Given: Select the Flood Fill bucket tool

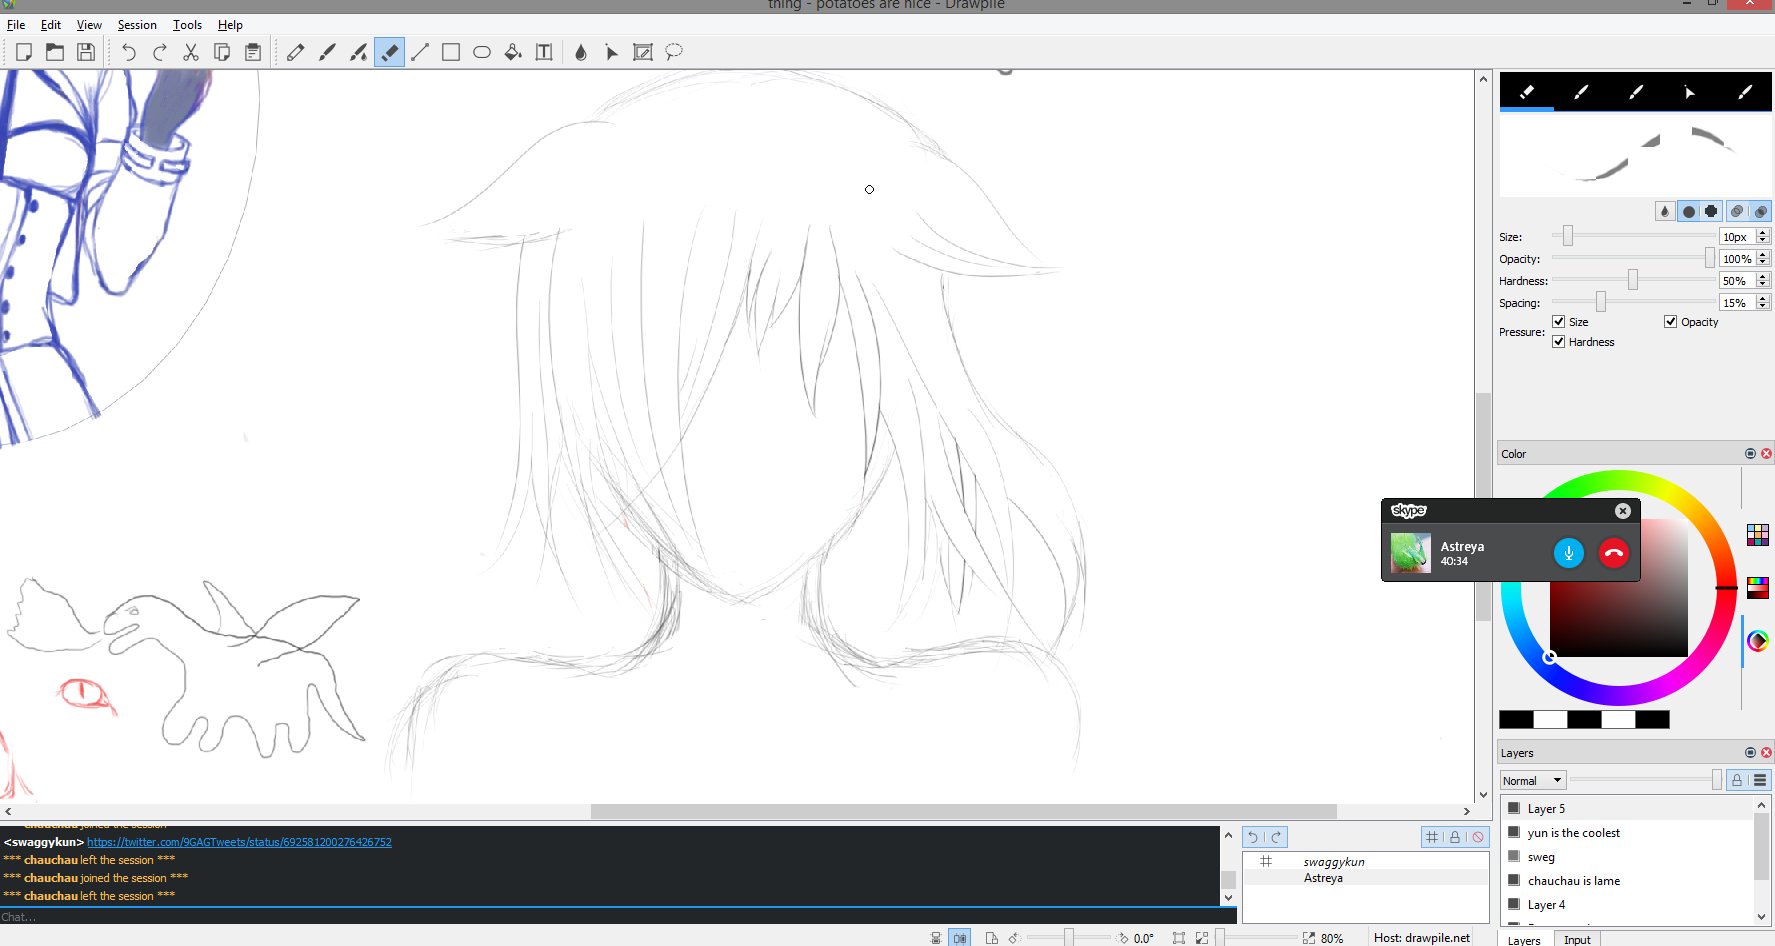Looking at the screenshot, I should click(x=513, y=52).
